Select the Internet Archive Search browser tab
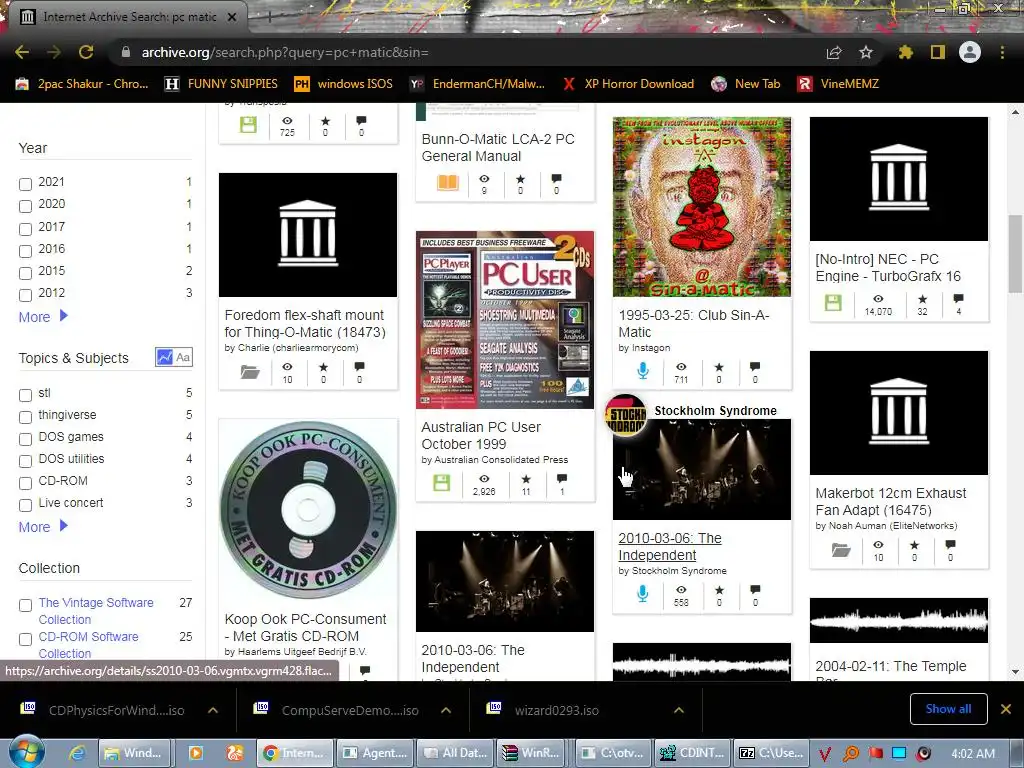This screenshot has height=768, width=1024. [127, 17]
